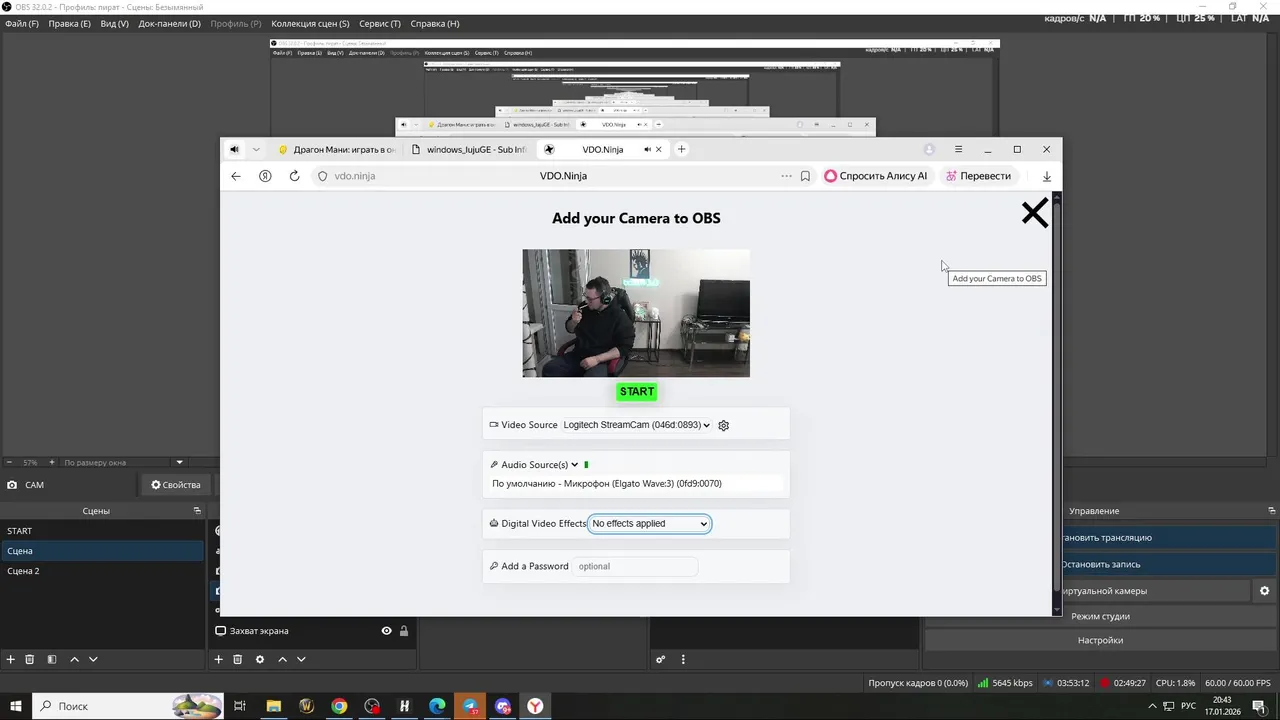Click the green START button
Viewport: 1280px width, 720px height.
point(637,392)
